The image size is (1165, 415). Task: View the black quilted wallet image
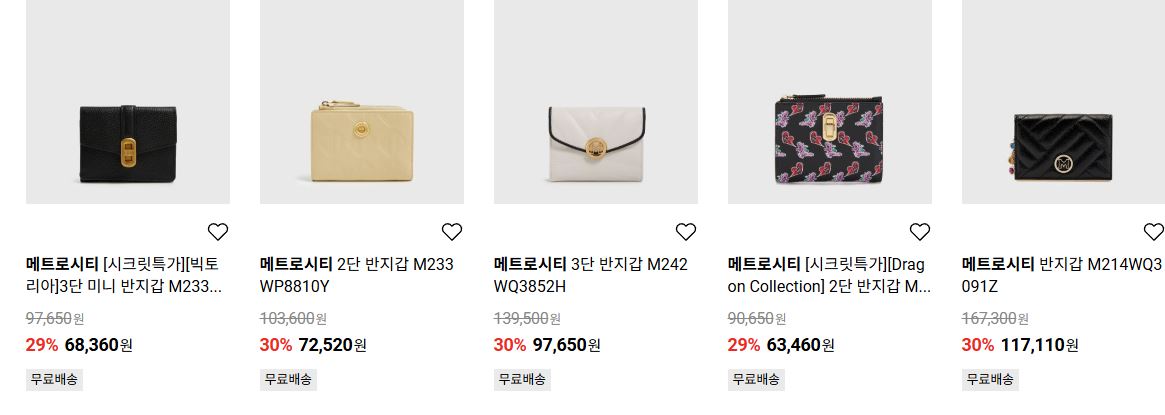point(1063,102)
